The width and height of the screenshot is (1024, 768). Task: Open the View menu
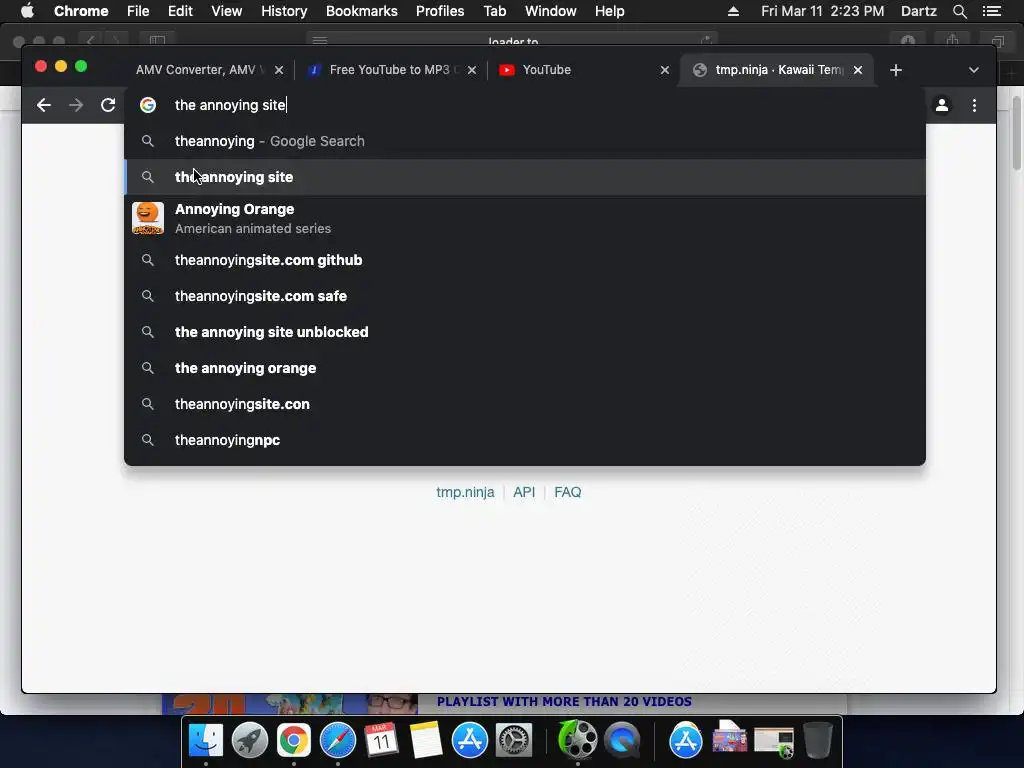click(227, 11)
